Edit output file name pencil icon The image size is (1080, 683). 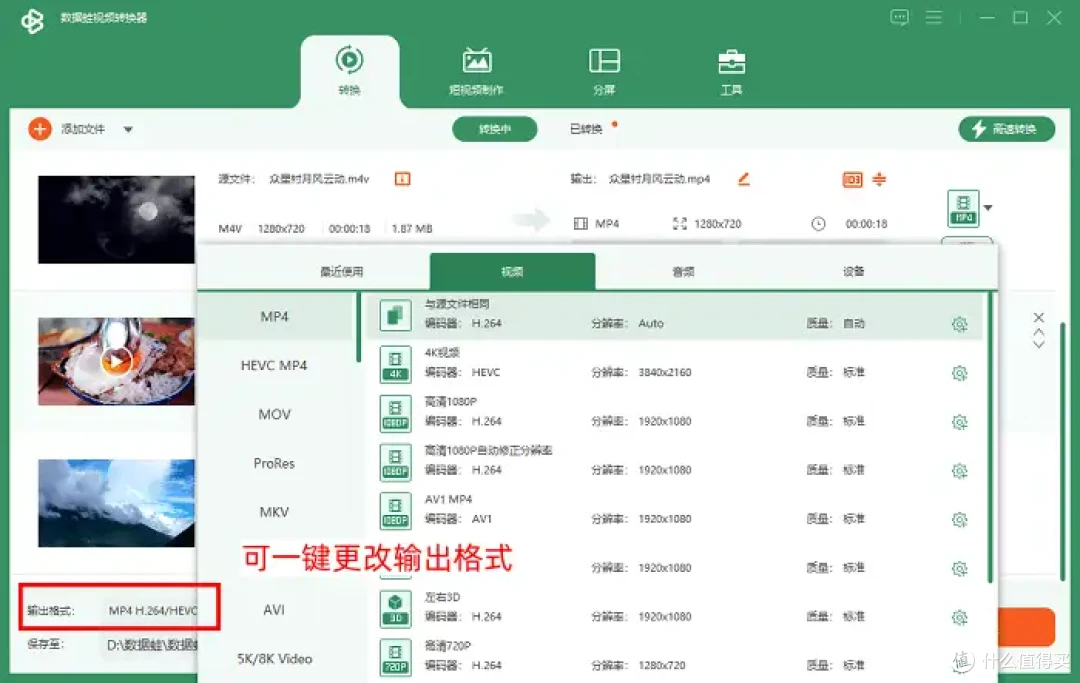tap(744, 179)
